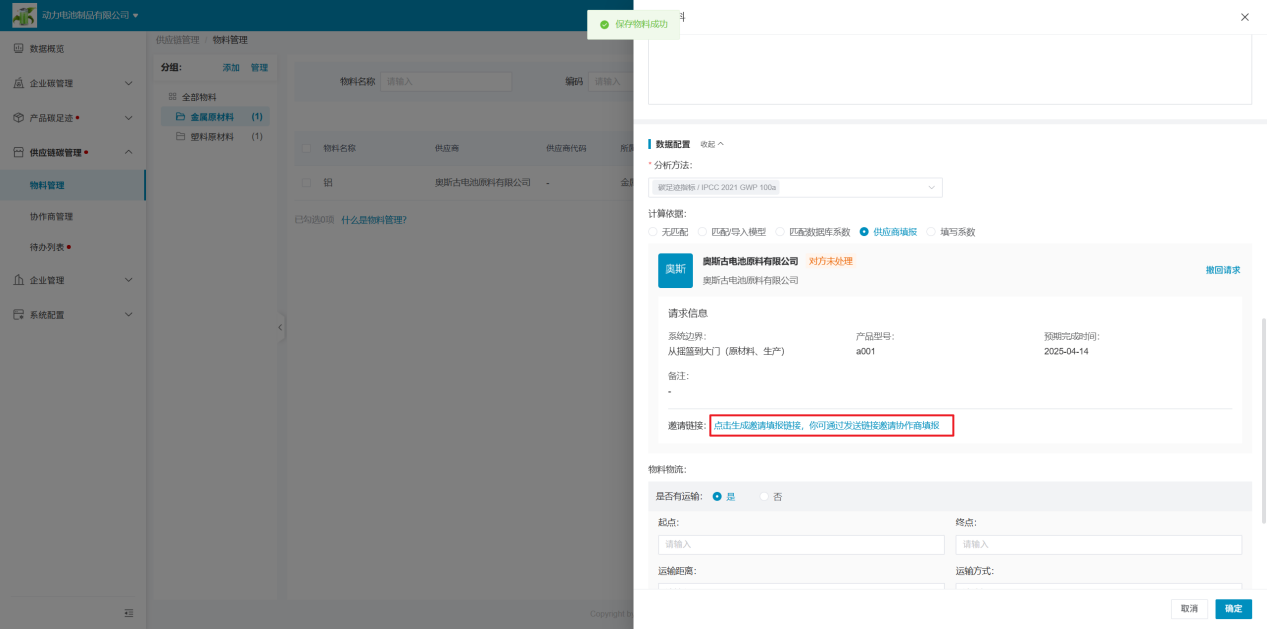Collapse the 供应链碳管理 sidebar menu

[128, 152]
